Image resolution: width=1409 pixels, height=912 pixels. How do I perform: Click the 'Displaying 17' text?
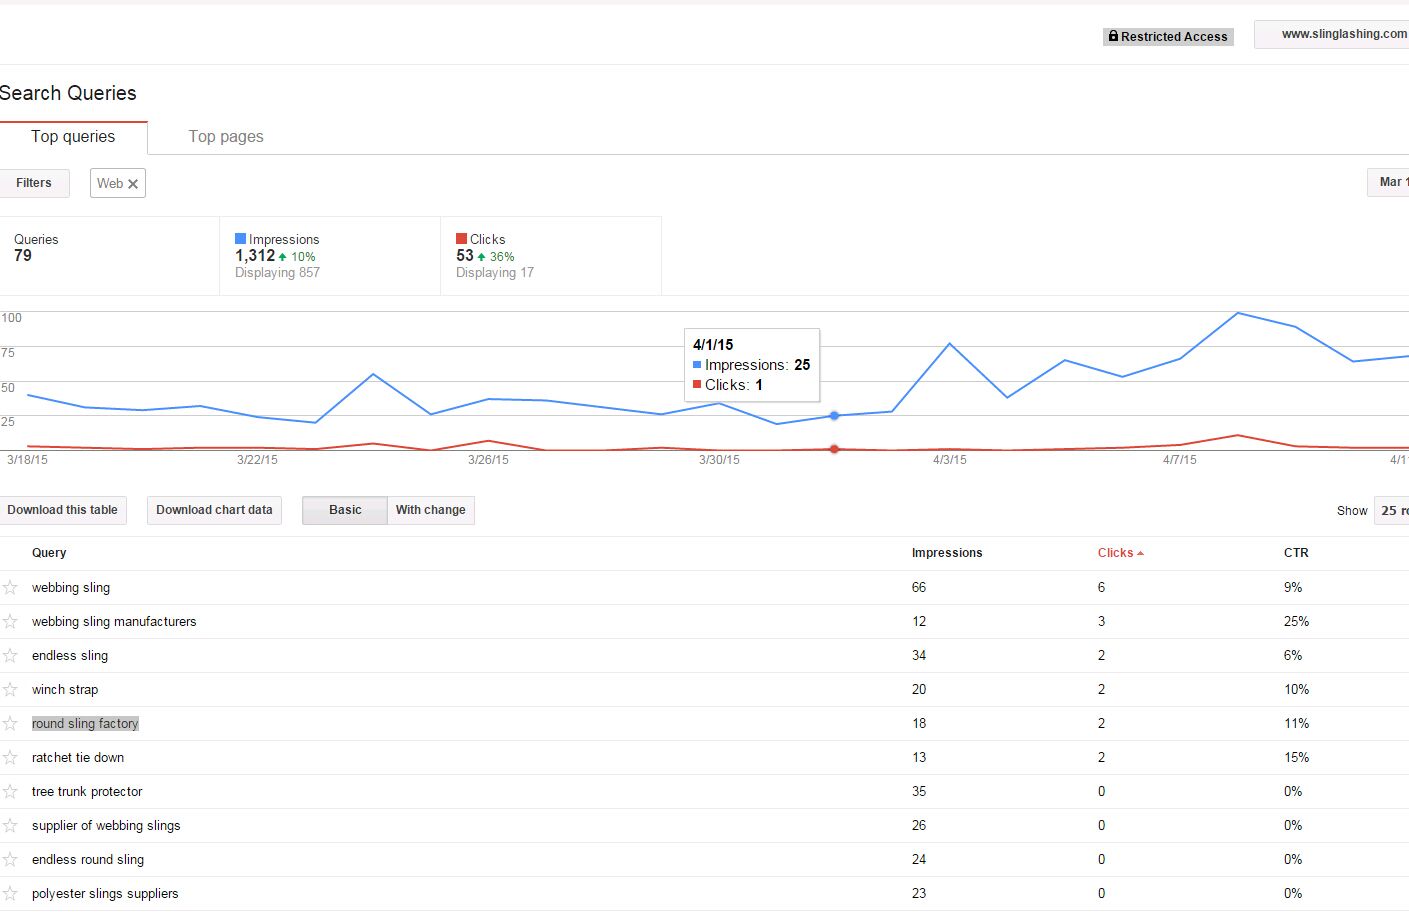click(x=495, y=273)
